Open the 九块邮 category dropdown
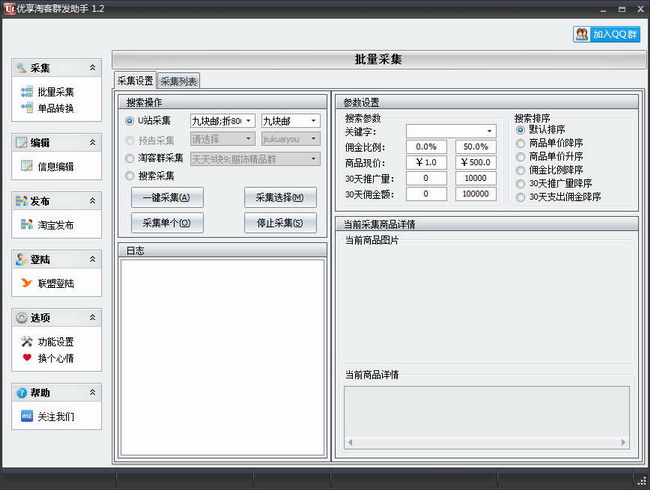The width and height of the screenshot is (650, 490). (313, 121)
